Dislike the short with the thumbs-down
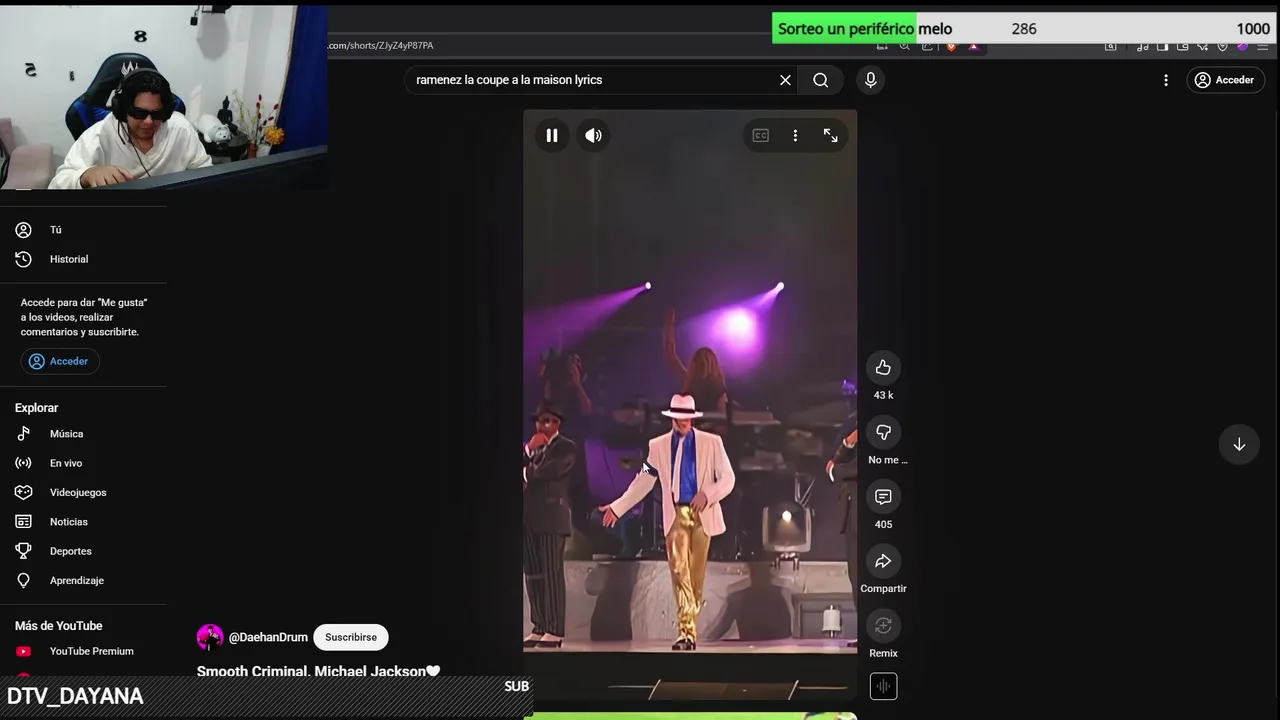1280x720 pixels. pyautogui.click(x=883, y=432)
